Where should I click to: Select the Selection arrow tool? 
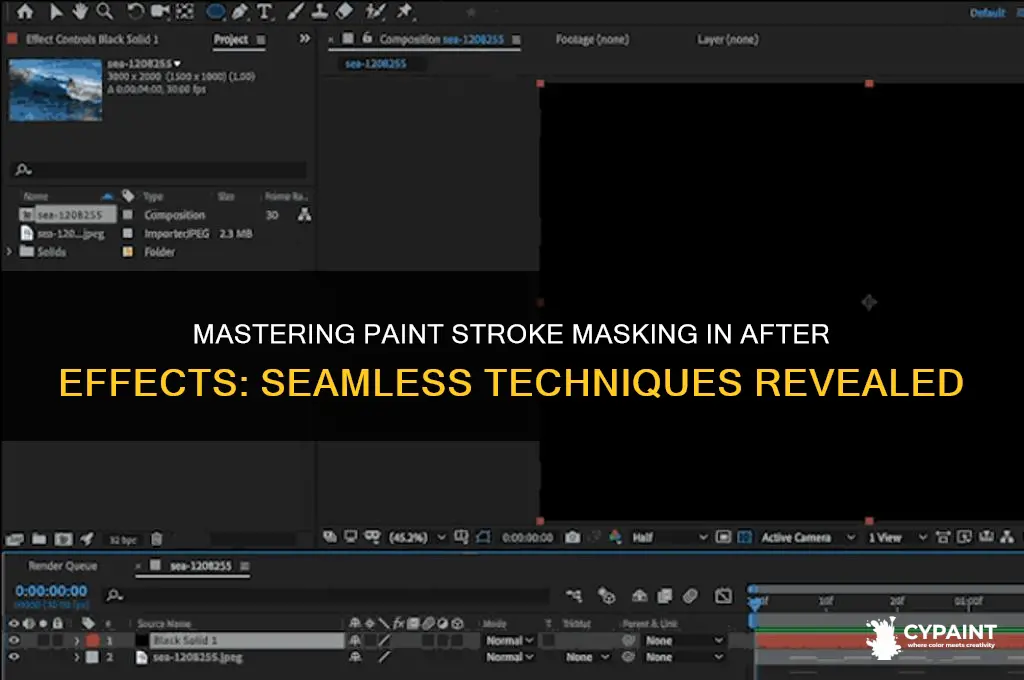coord(56,11)
